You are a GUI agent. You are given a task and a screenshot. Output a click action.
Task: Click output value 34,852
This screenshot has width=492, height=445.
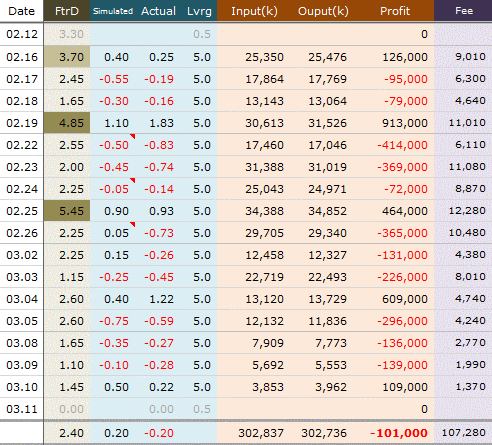tap(327, 211)
